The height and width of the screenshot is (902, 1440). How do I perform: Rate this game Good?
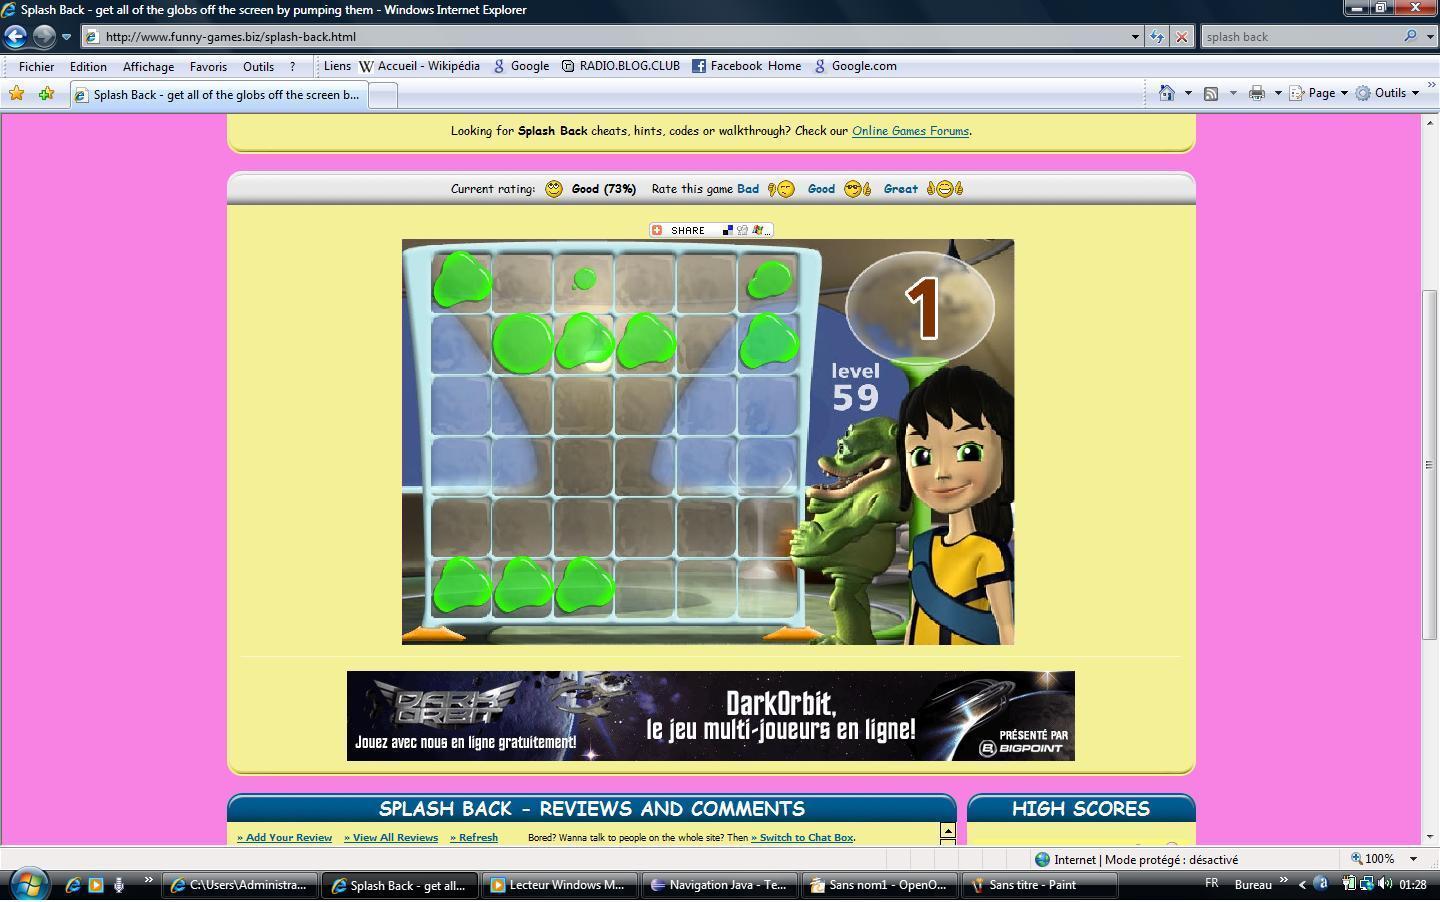pyautogui.click(x=838, y=189)
